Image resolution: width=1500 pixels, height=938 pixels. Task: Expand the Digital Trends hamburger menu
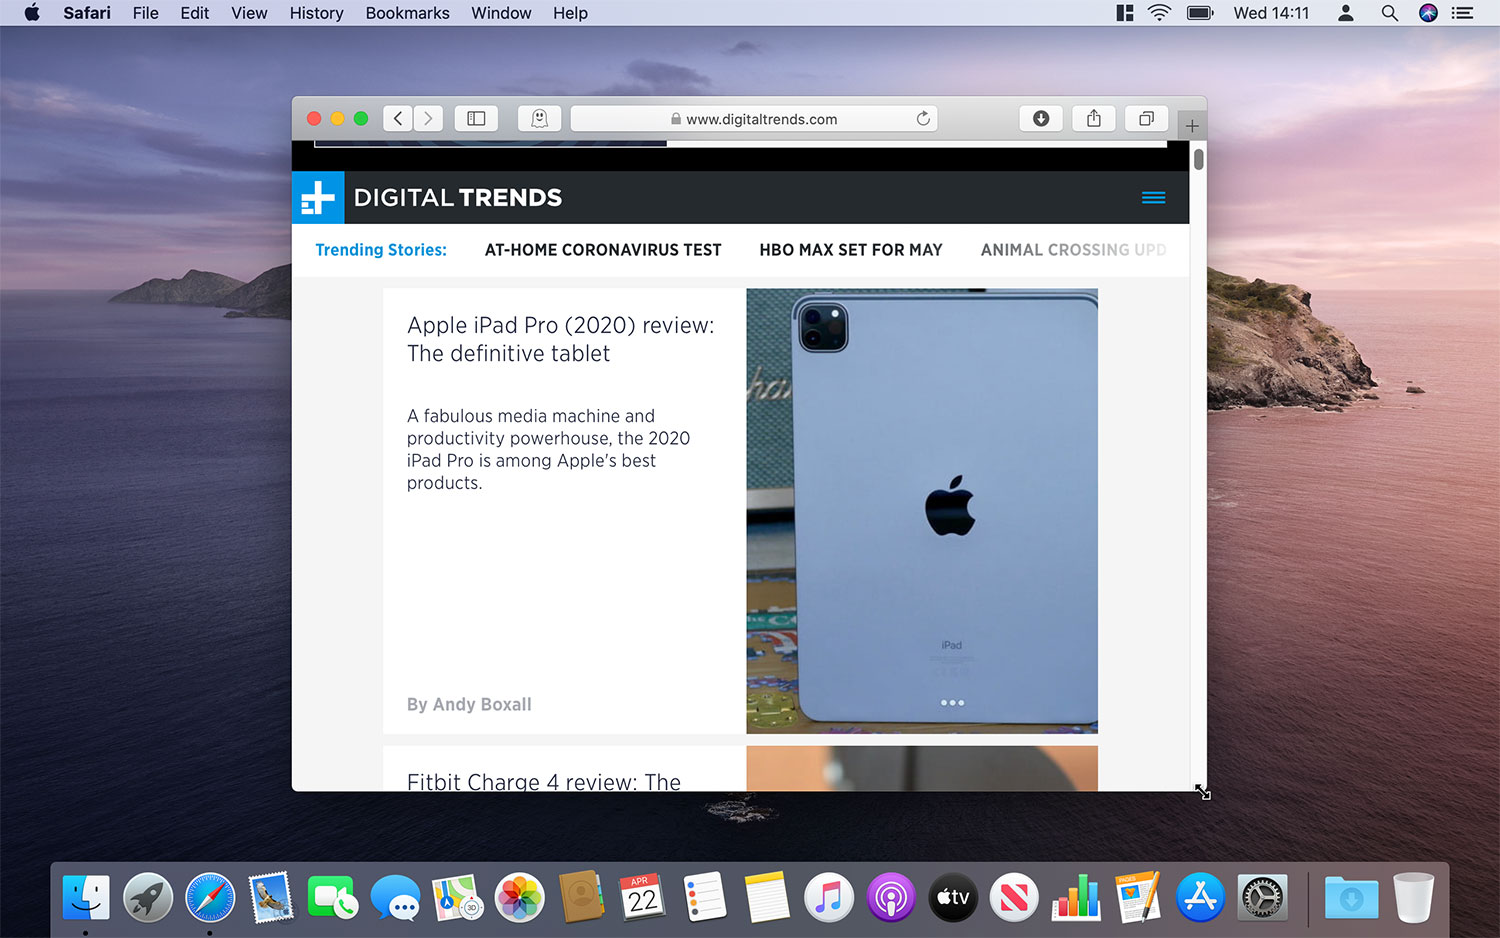1153,198
